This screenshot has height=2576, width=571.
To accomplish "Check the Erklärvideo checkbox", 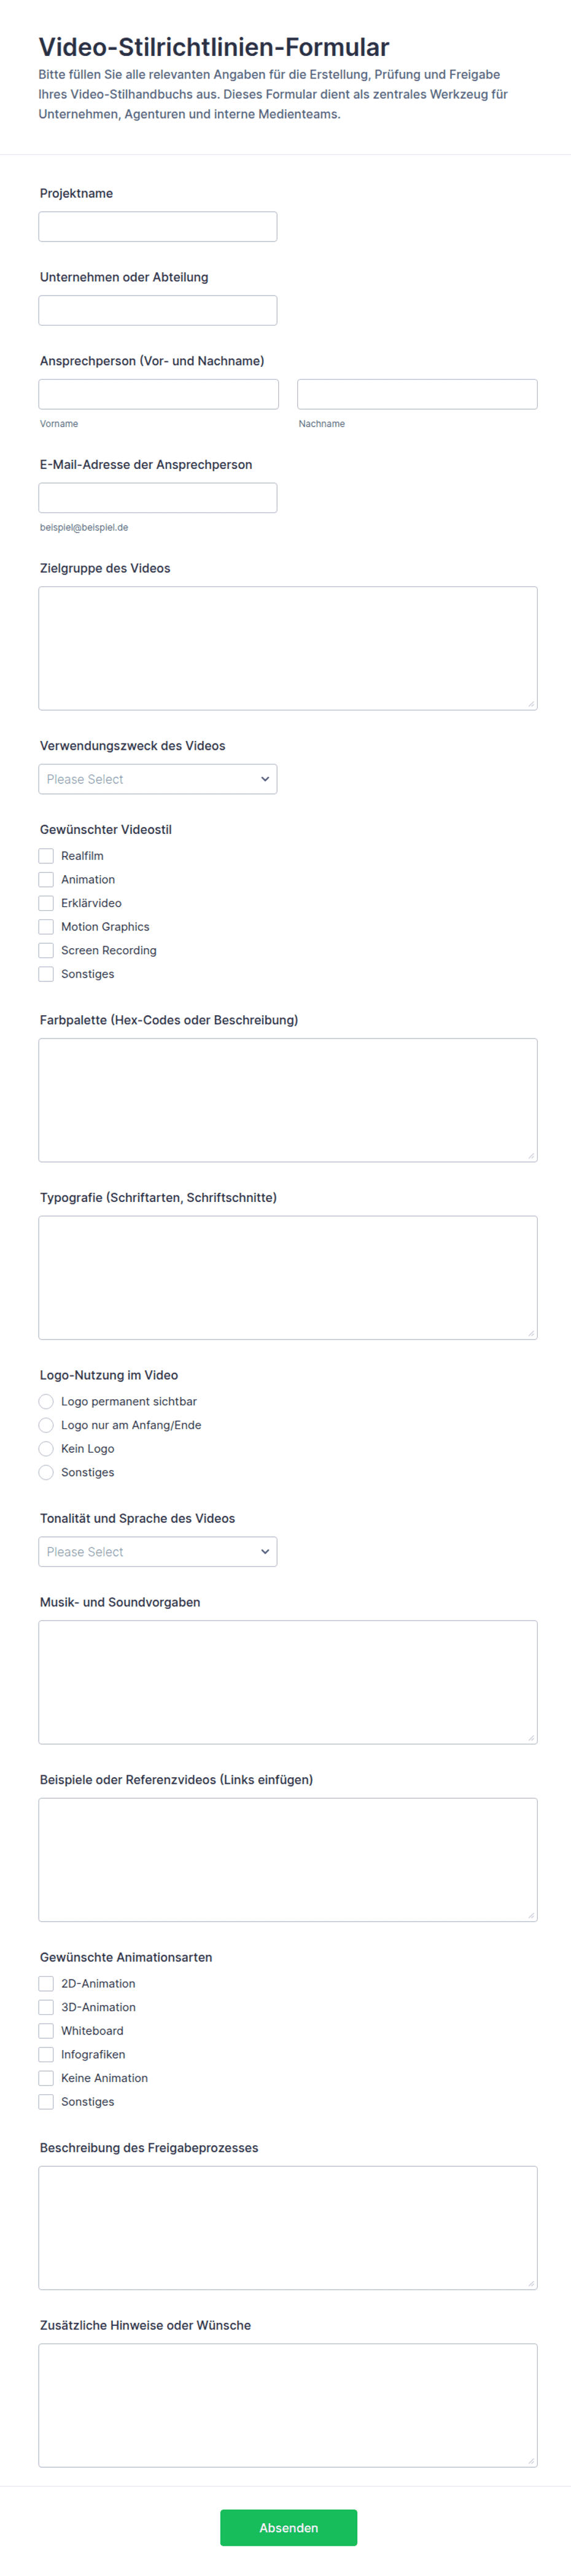I will tap(46, 903).
